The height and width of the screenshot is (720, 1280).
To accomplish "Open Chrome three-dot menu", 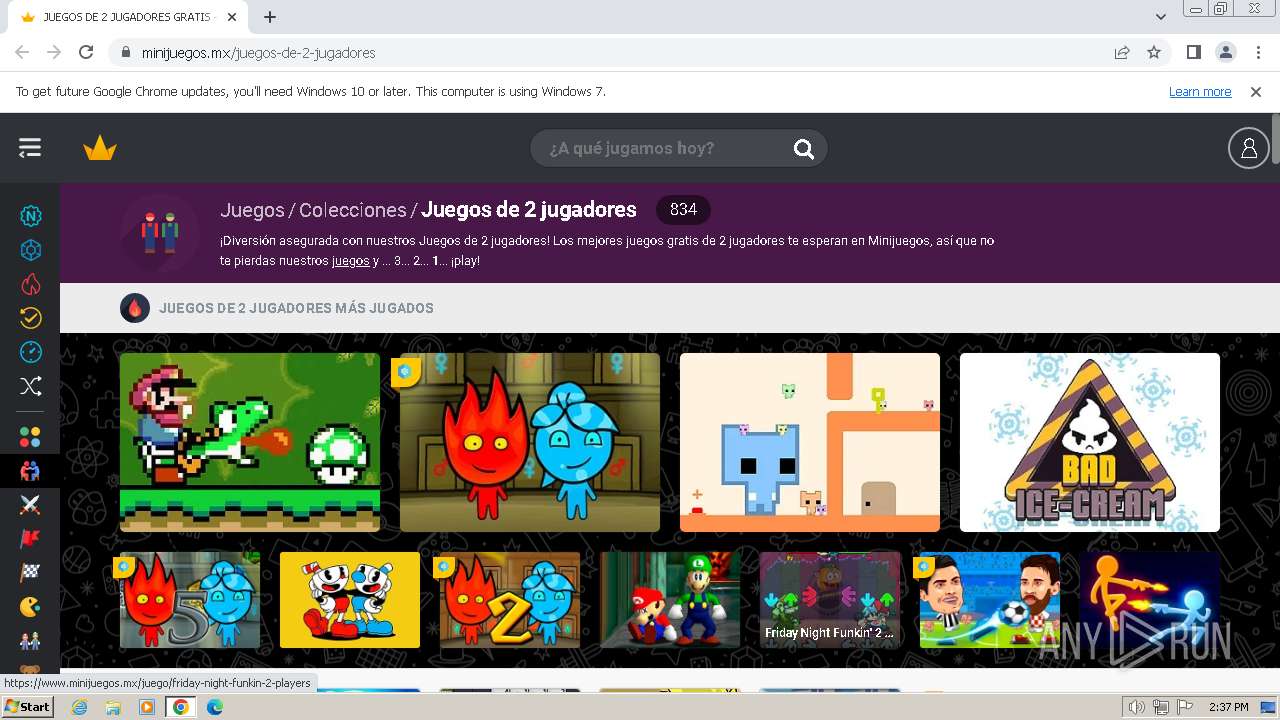I will pyautogui.click(x=1258, y=52).
